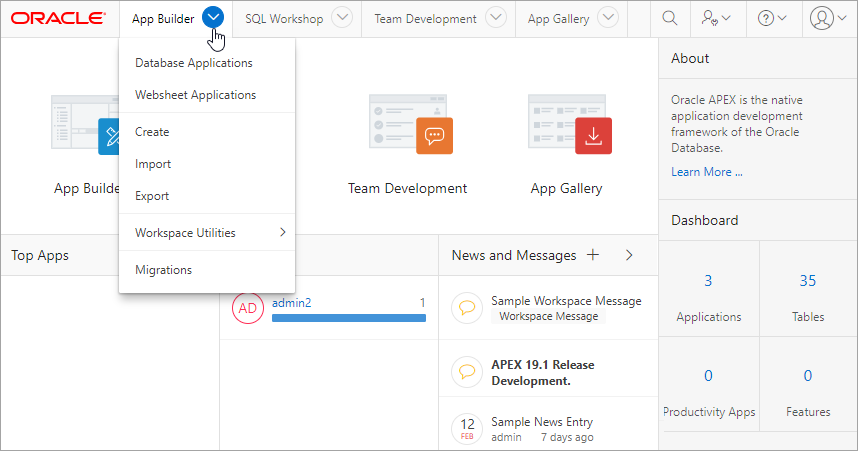This screenshot has width=858, height=451.
Task: Click the About heading
Action: tap(690, 59)
